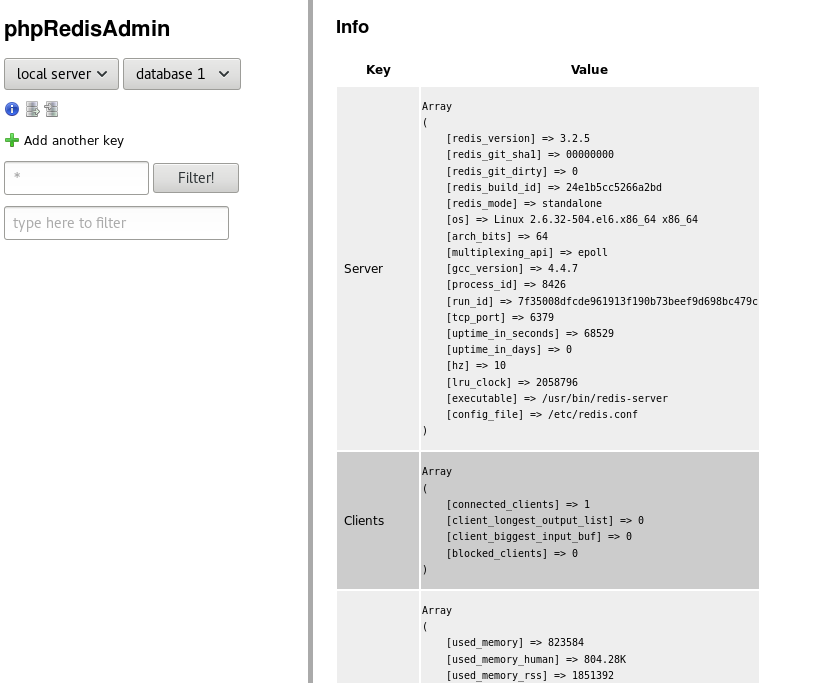Click the client_biggest_input_buf line
Image resolution: width=817 pixels, height=683 pixels.
coord(539,537)
